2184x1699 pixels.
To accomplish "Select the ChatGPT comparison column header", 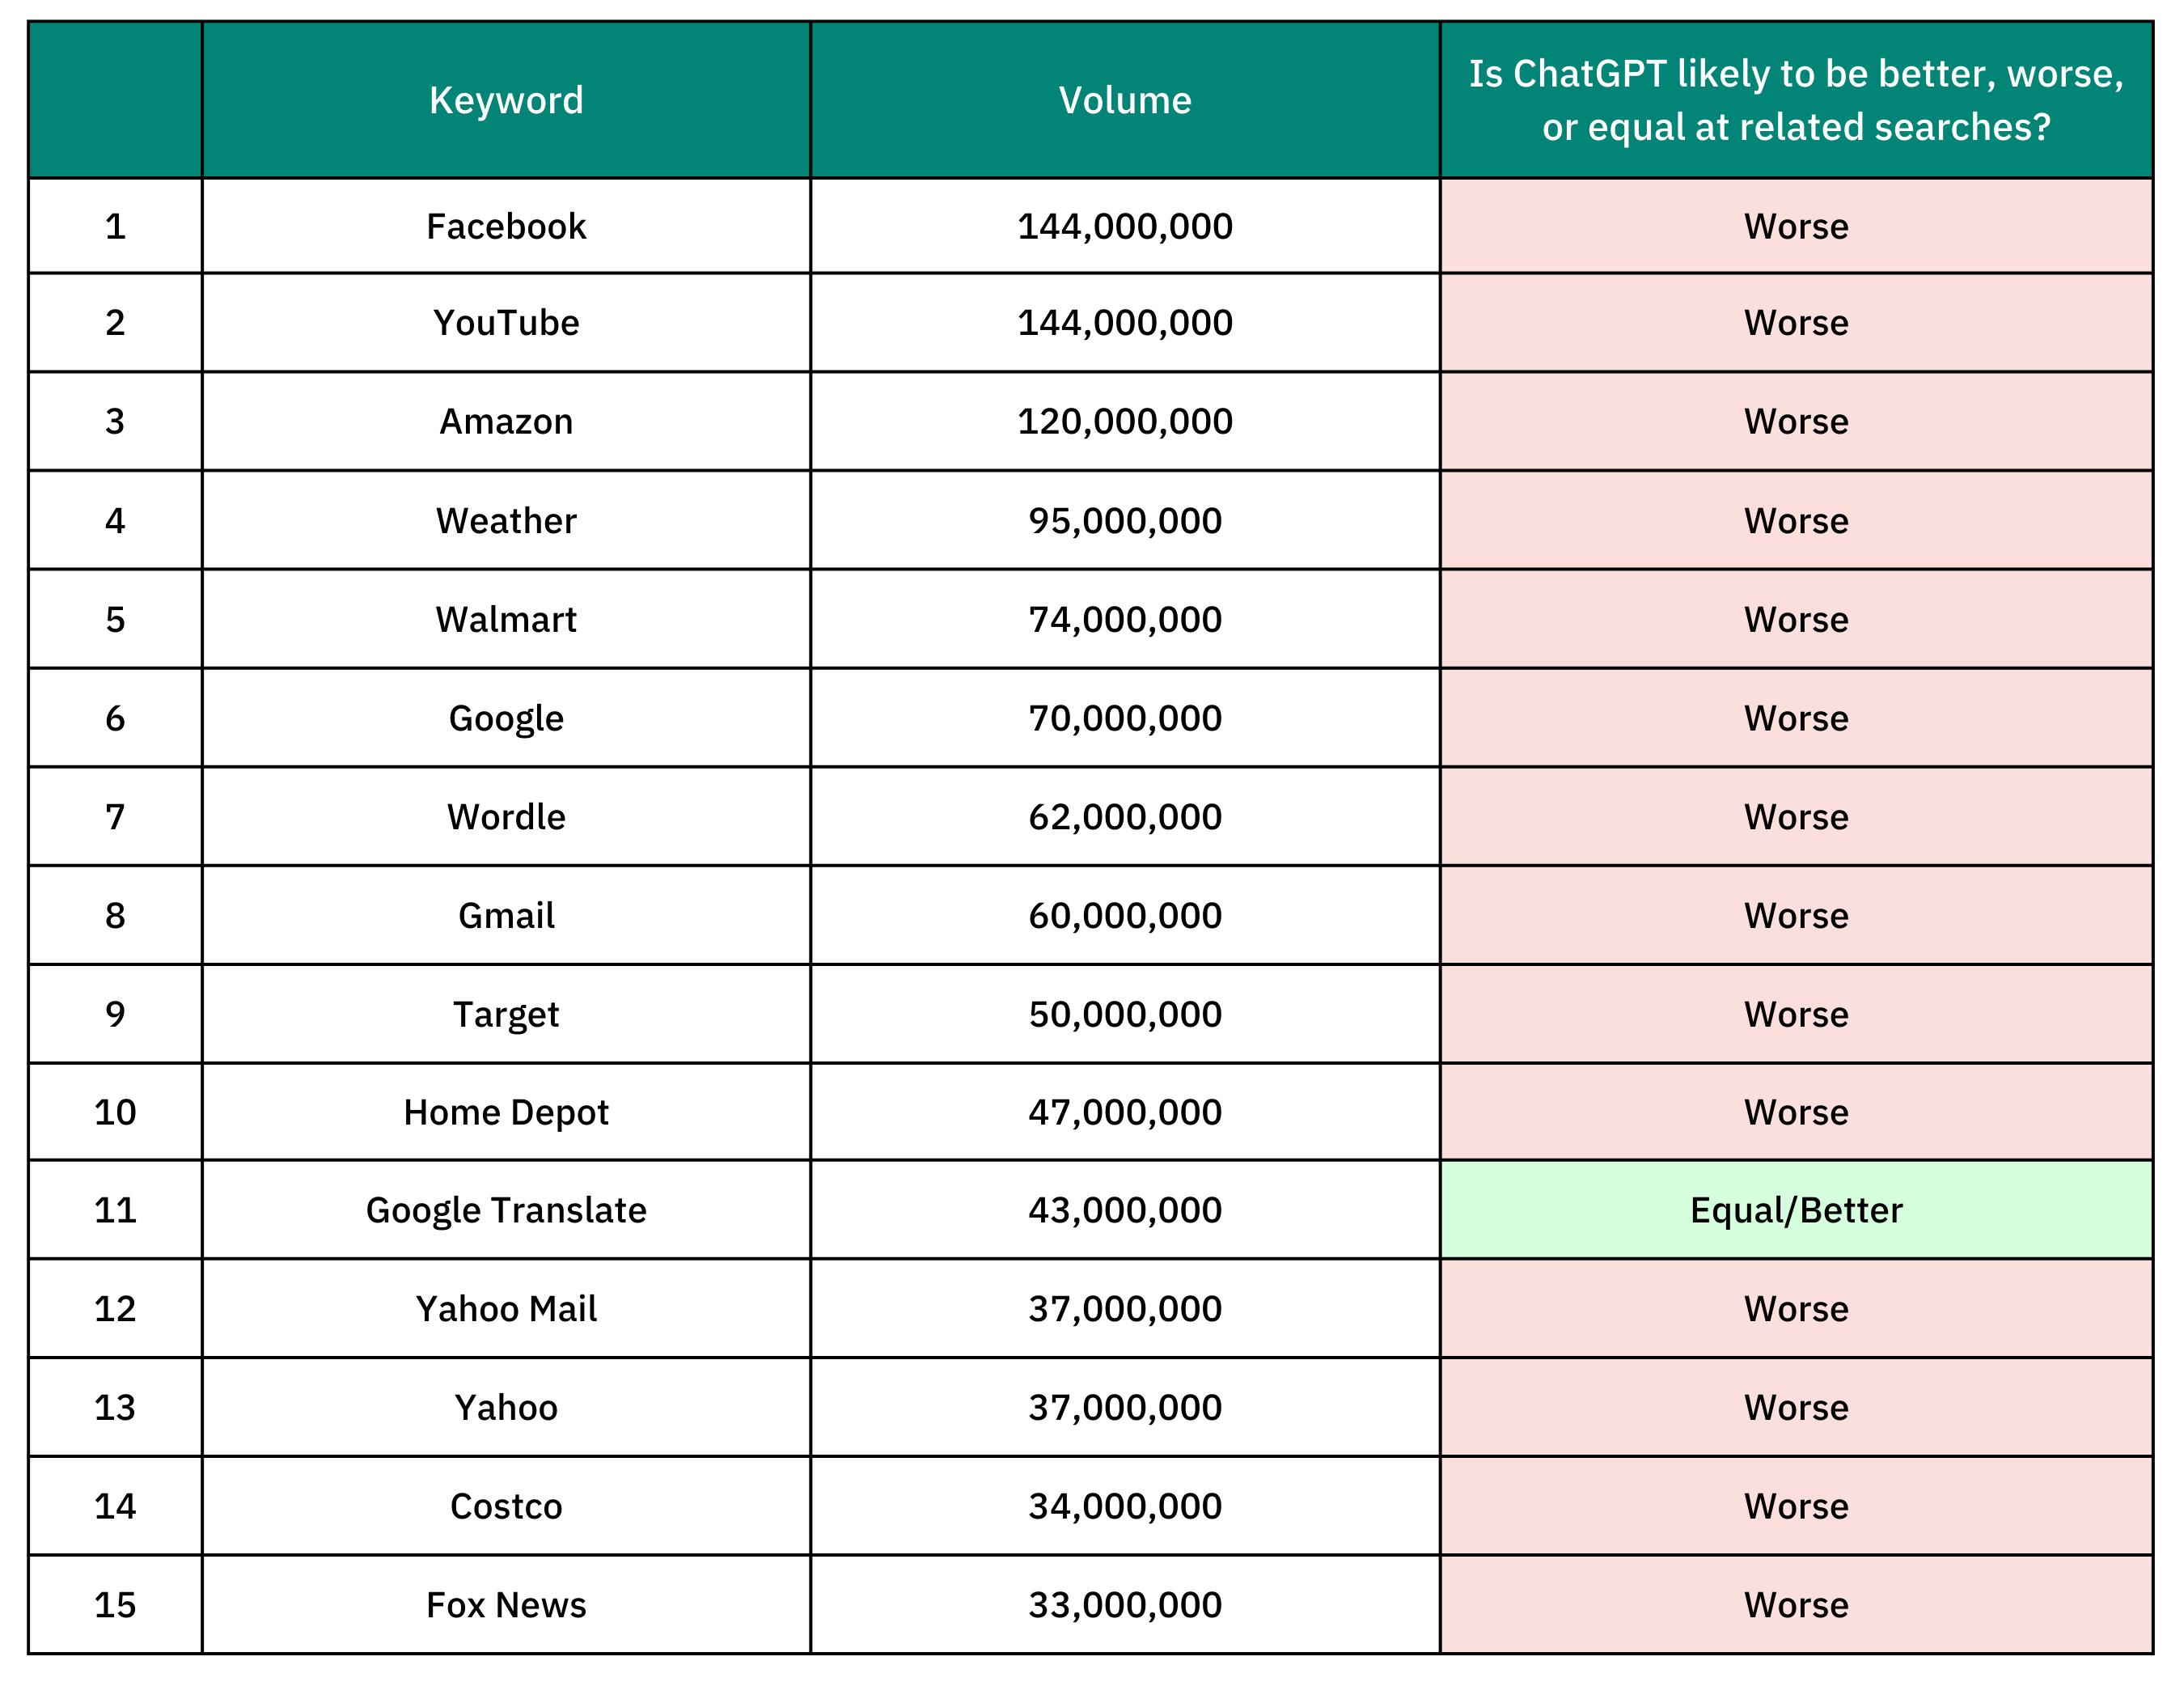I will click(1796, 100).
